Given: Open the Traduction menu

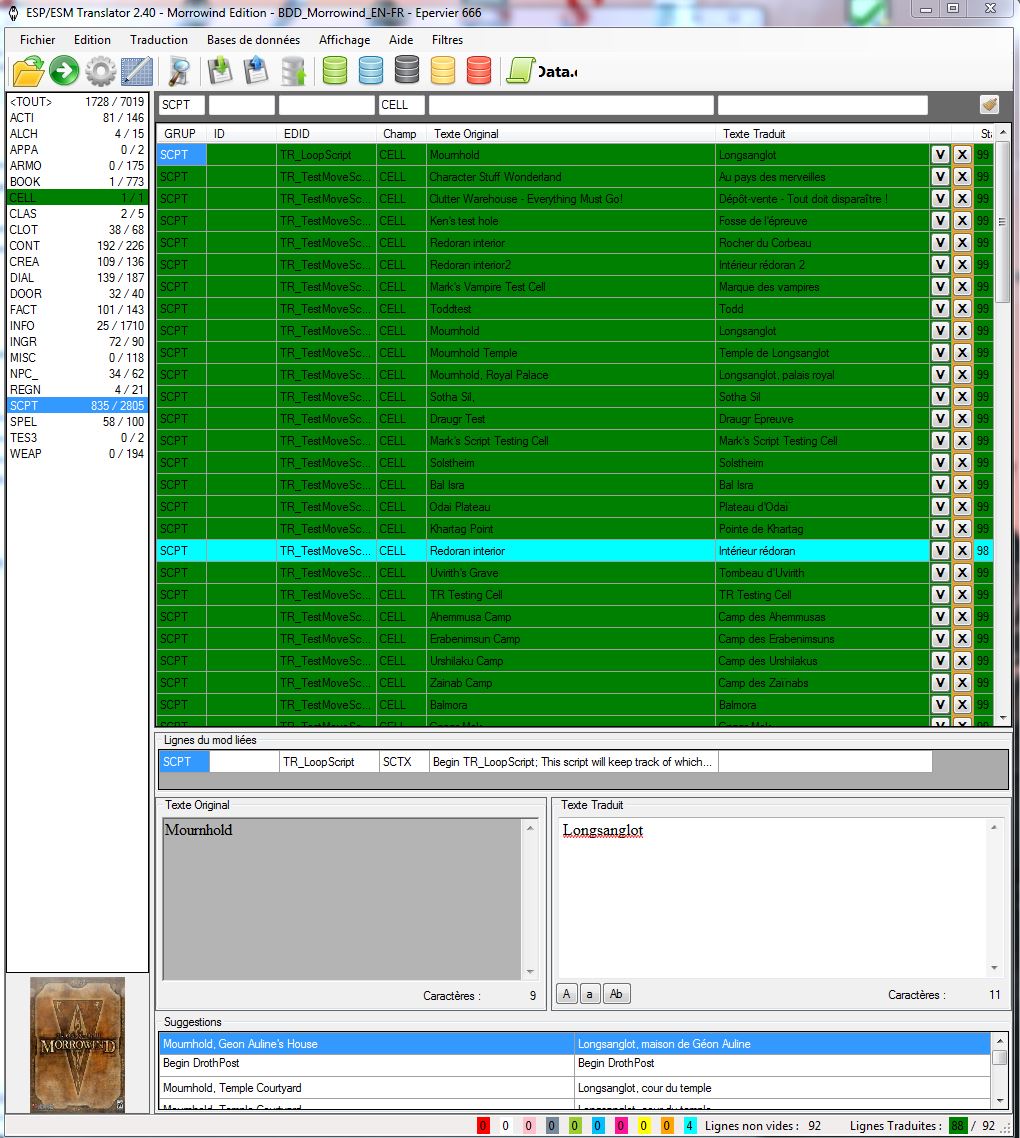Looking at the screenshot, I should click(159, 40).
